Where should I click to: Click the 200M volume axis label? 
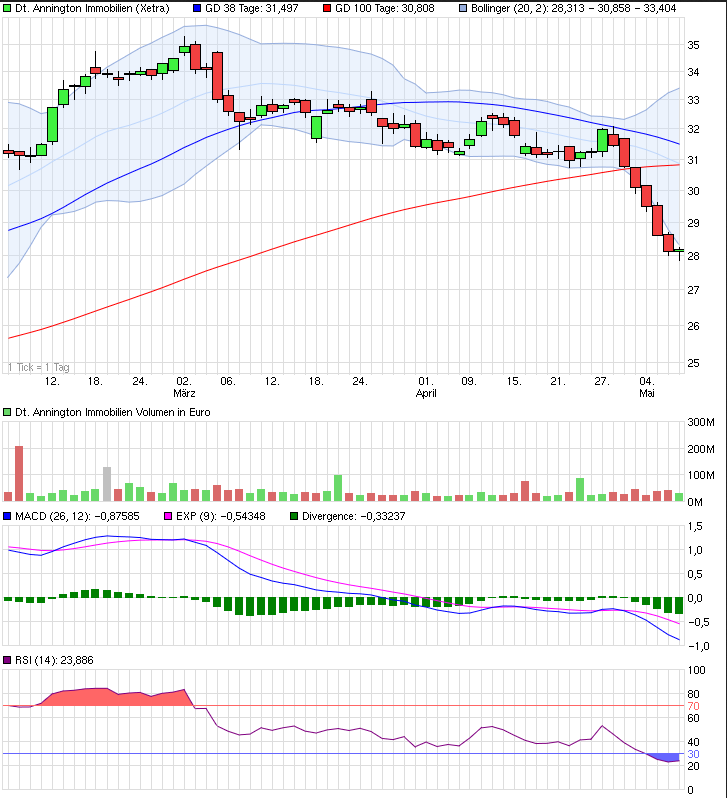tap(701, 449)
